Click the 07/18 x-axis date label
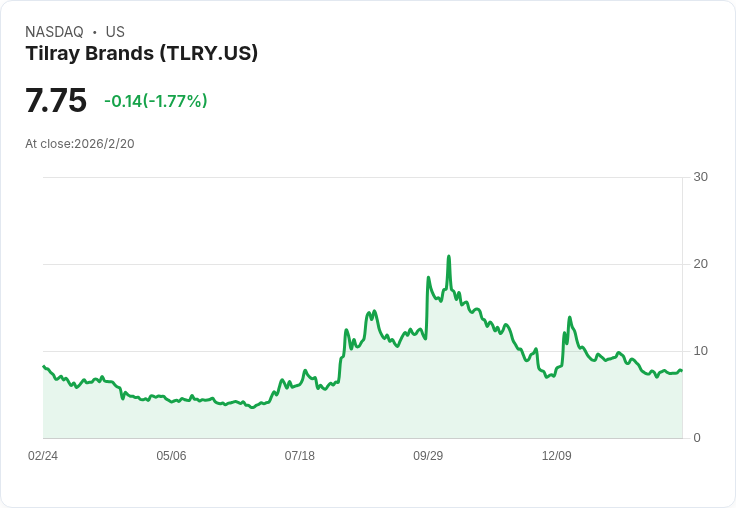 click(x=299, y=455)
